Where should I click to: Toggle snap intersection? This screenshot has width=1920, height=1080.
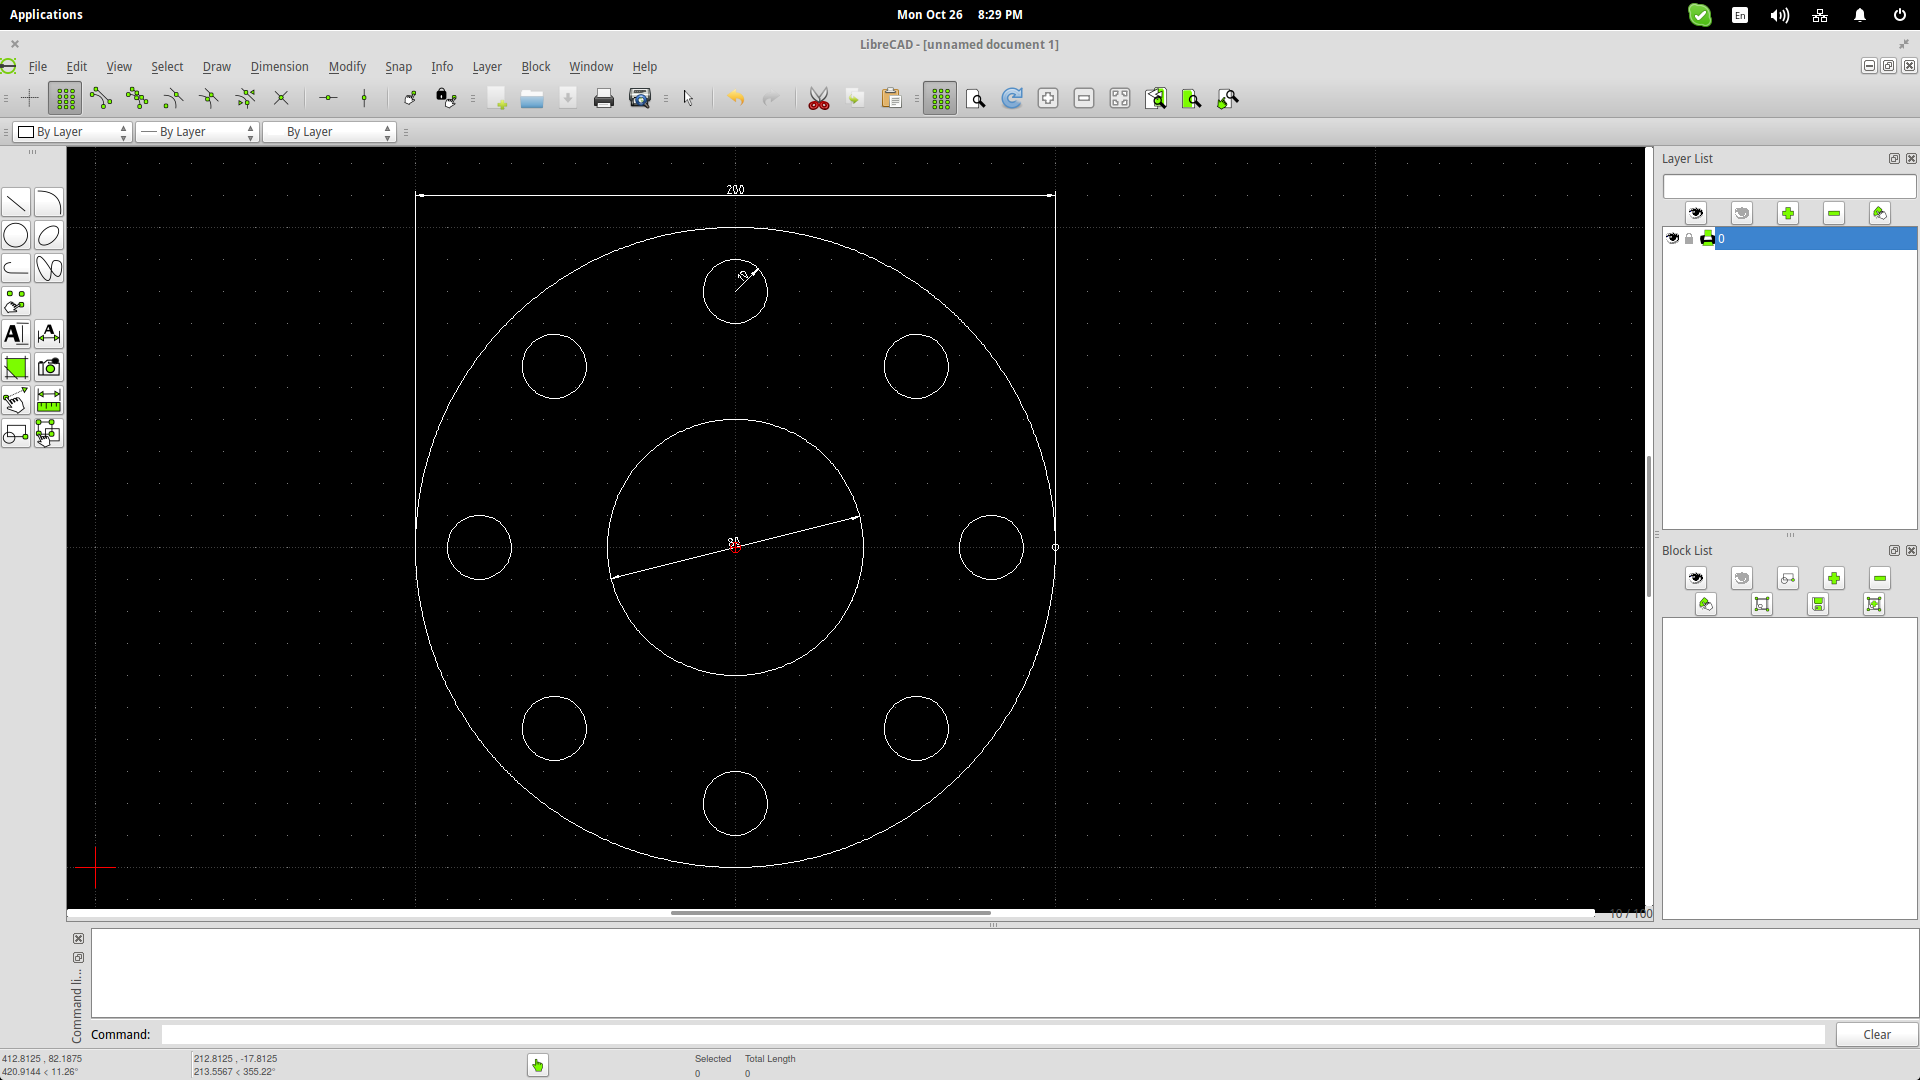(x=281, y=98)
